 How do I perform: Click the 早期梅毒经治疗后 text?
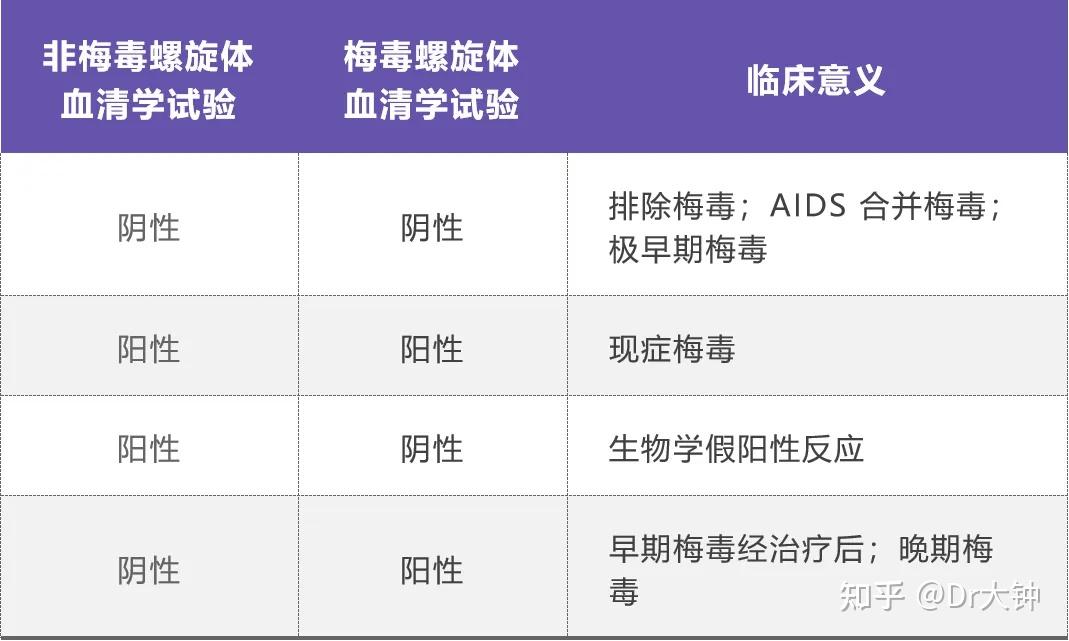(x=736, y=549)
